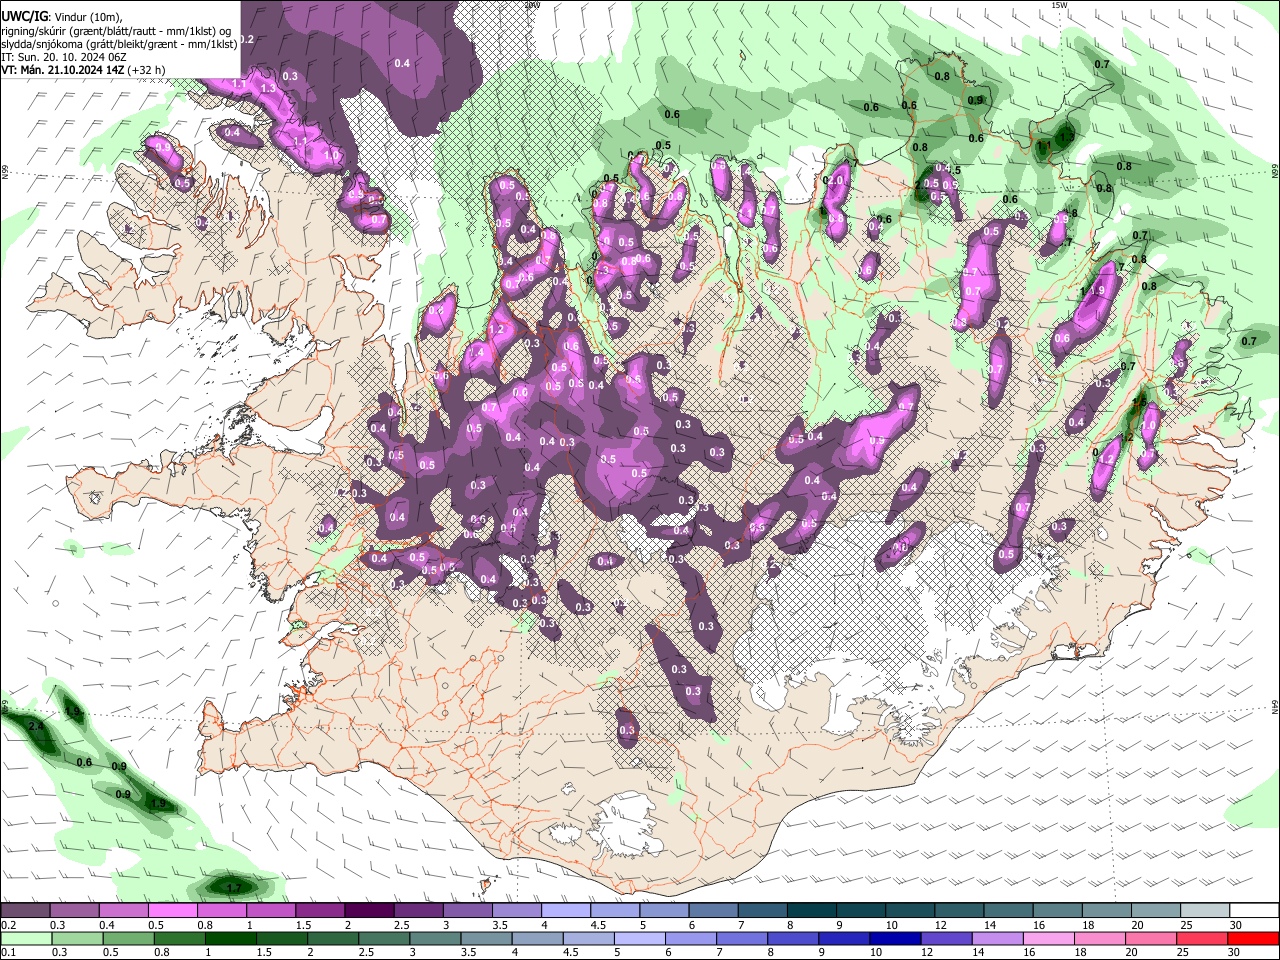
Task: Click the lavender snow swatch between 4 and 4.5
Action: (x=564, y=911)
